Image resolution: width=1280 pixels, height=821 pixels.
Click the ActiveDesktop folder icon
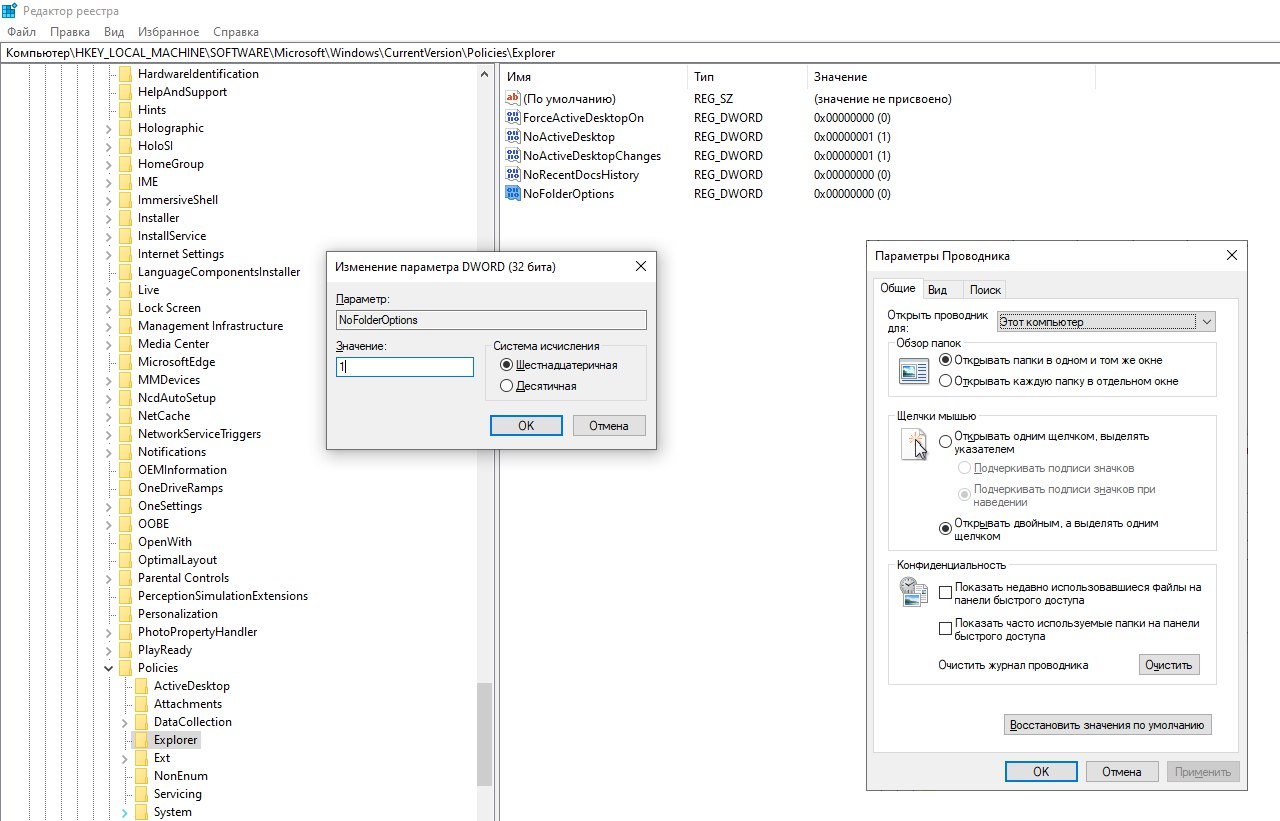click(x=141, y=686)
